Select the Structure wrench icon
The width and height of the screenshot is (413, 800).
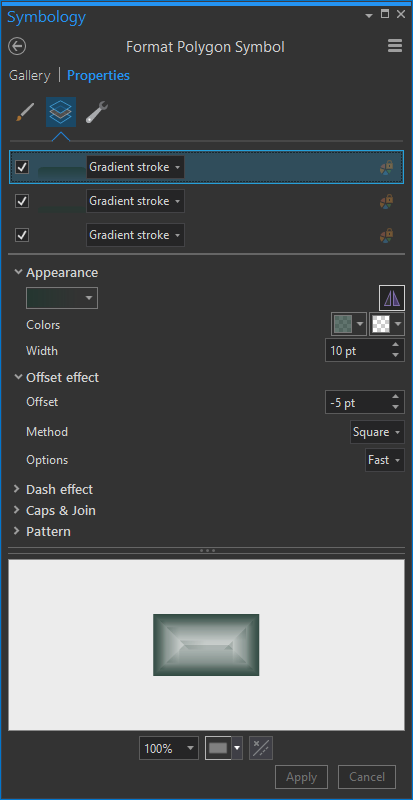pos(96,112)
